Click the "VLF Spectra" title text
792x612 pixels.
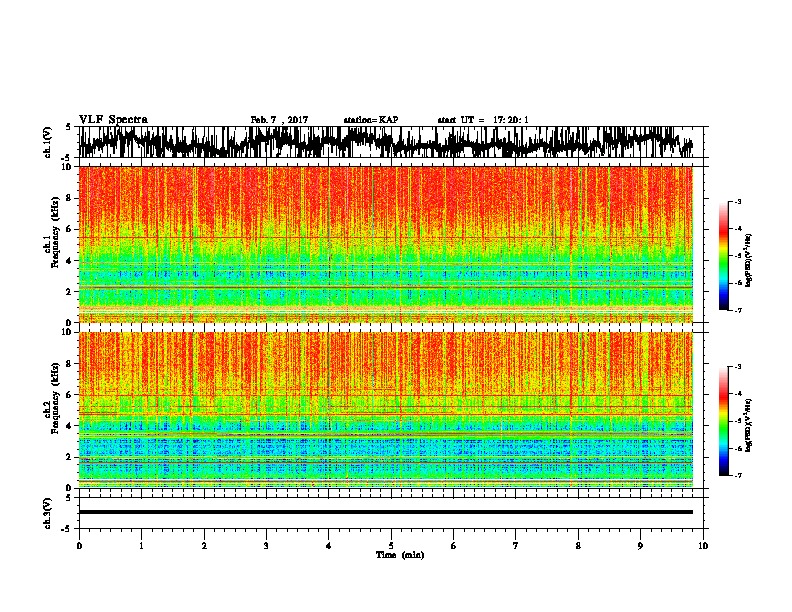[x=113, y=119]
